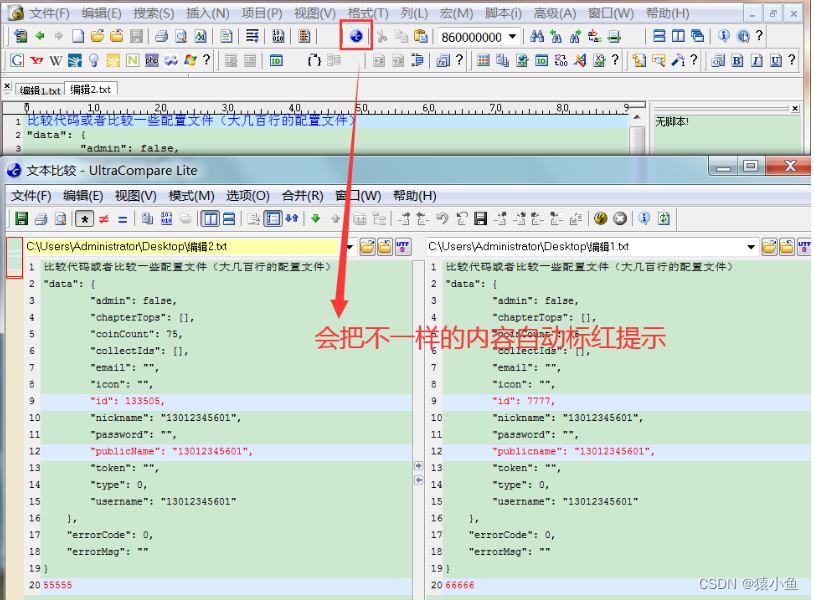Click the Stop gray circle icon in UltraCompare toolbar
The height and width of the screenshot is (600, 814).
[620, 219]
